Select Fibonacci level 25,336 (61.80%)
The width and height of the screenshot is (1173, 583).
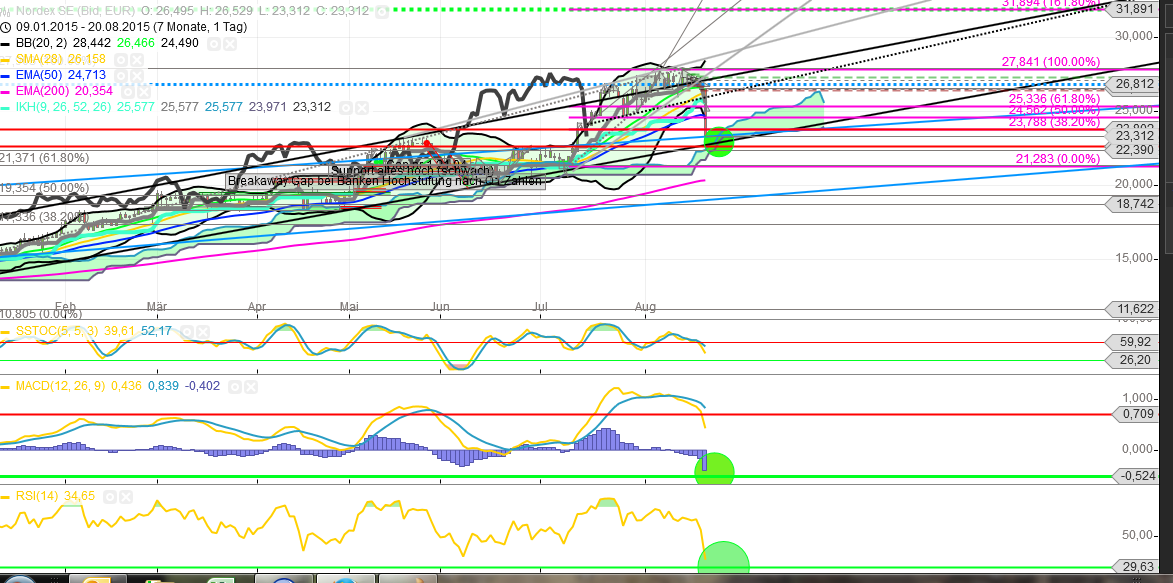[1055, 98]
